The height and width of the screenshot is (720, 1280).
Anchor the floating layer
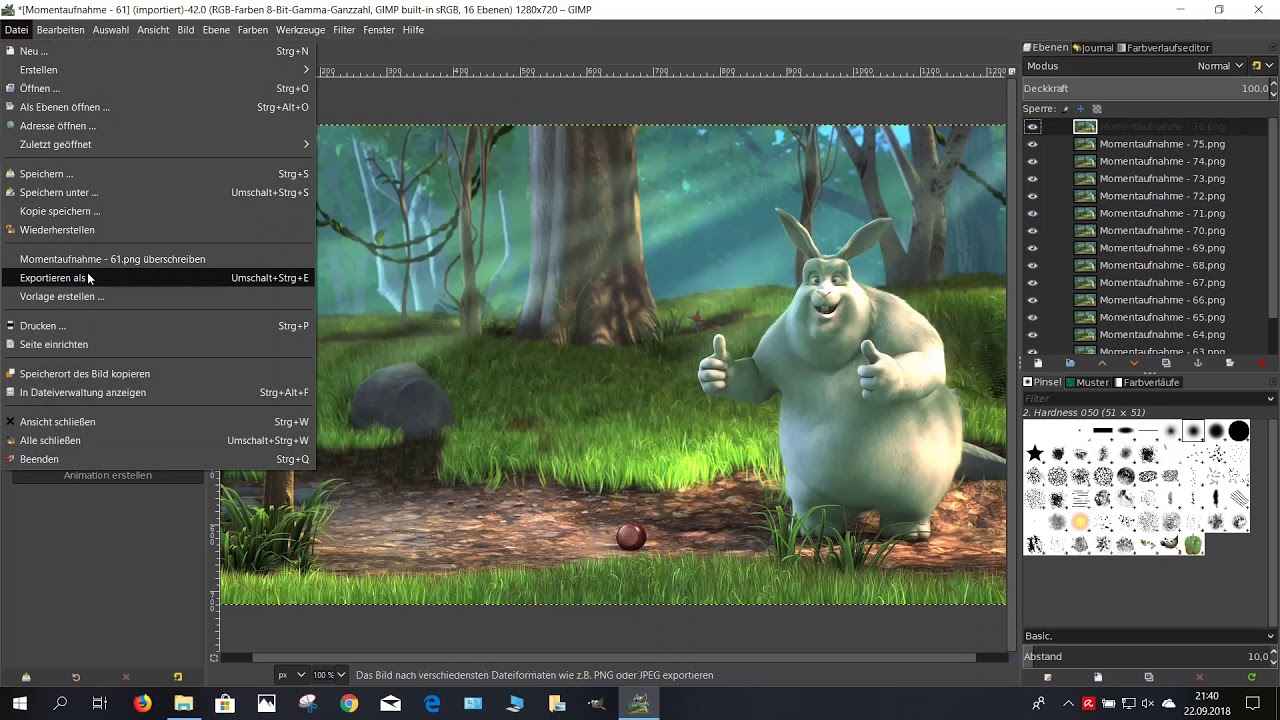[x=1198, y=363]
